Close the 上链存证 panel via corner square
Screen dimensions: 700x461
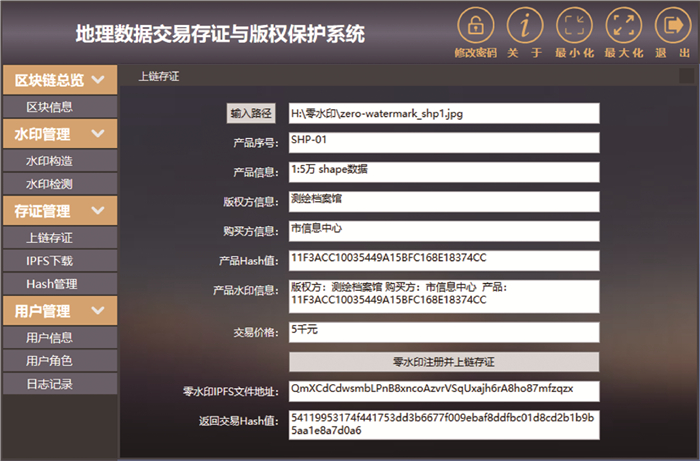click(685, 76)
